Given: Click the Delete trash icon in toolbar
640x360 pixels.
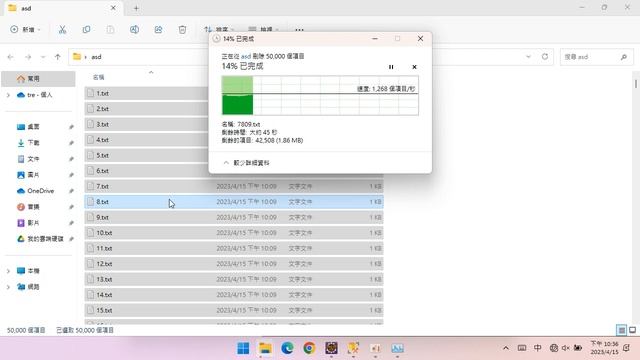Looking at the screenshot, I should tap(182, 29).
